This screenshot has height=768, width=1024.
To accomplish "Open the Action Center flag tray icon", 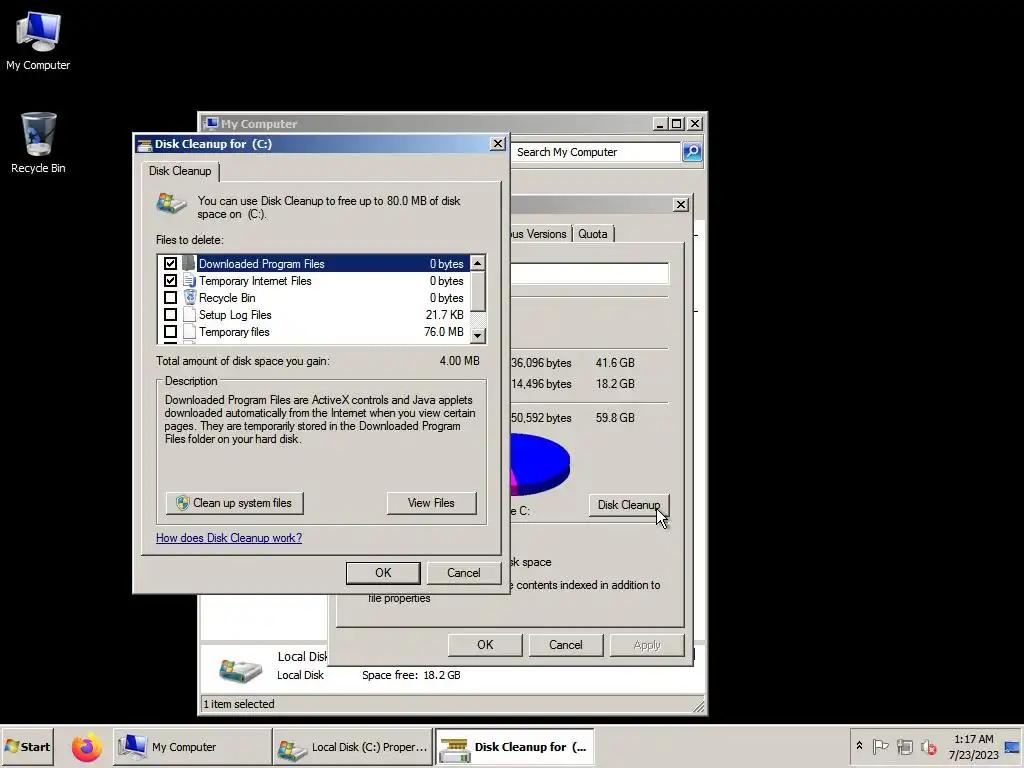I will (x=880, y=746).
